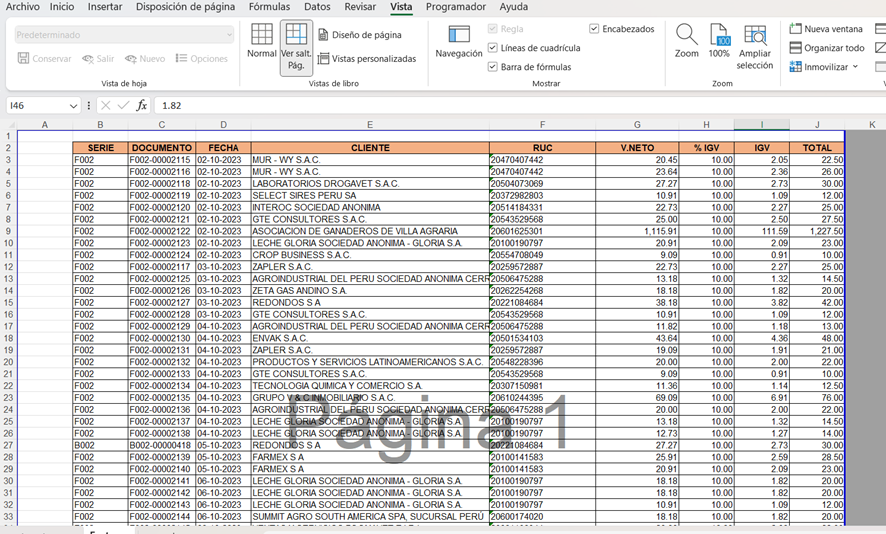Toggle Líneas de cuadrícula checkbox
Image resolution: width=886 pixels, height=534 pixels.
(x=493, y=48)
